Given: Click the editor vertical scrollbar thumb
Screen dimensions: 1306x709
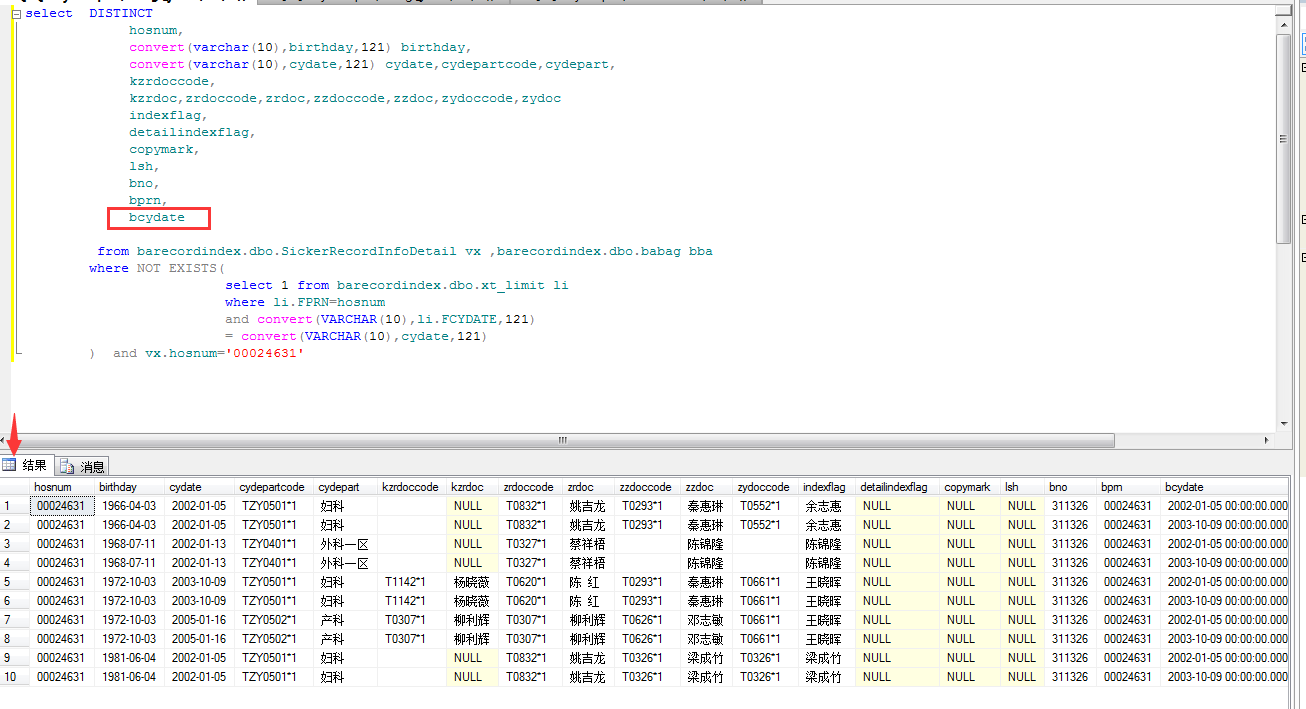Looking at the screenshot, I should 1284,138.
